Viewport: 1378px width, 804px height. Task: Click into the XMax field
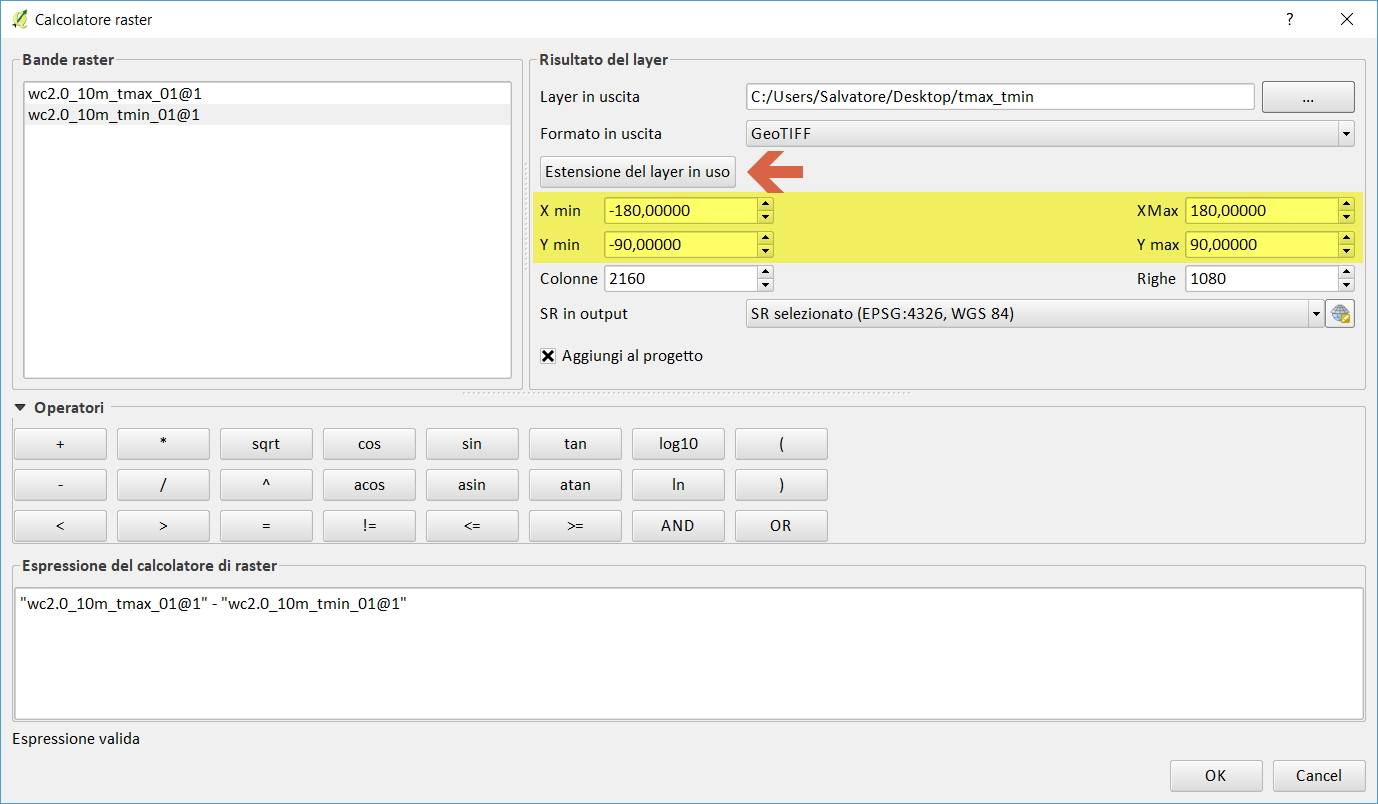coord(1262,211)
